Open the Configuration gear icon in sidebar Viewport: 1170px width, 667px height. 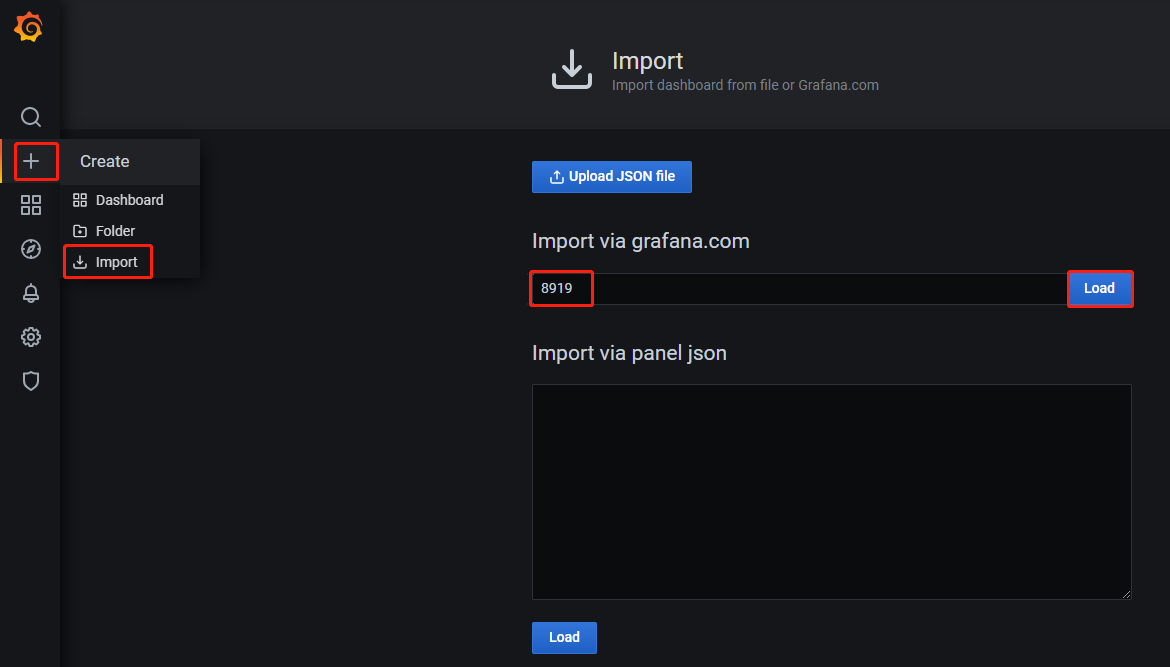31,337
